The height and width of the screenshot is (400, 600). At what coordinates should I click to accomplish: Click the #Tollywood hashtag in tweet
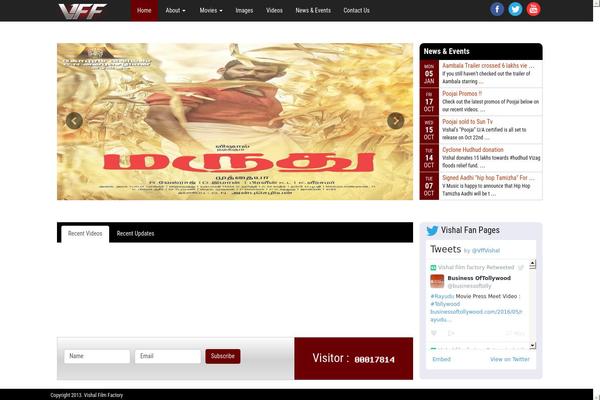pyautogui.click(x=445, y=304)
